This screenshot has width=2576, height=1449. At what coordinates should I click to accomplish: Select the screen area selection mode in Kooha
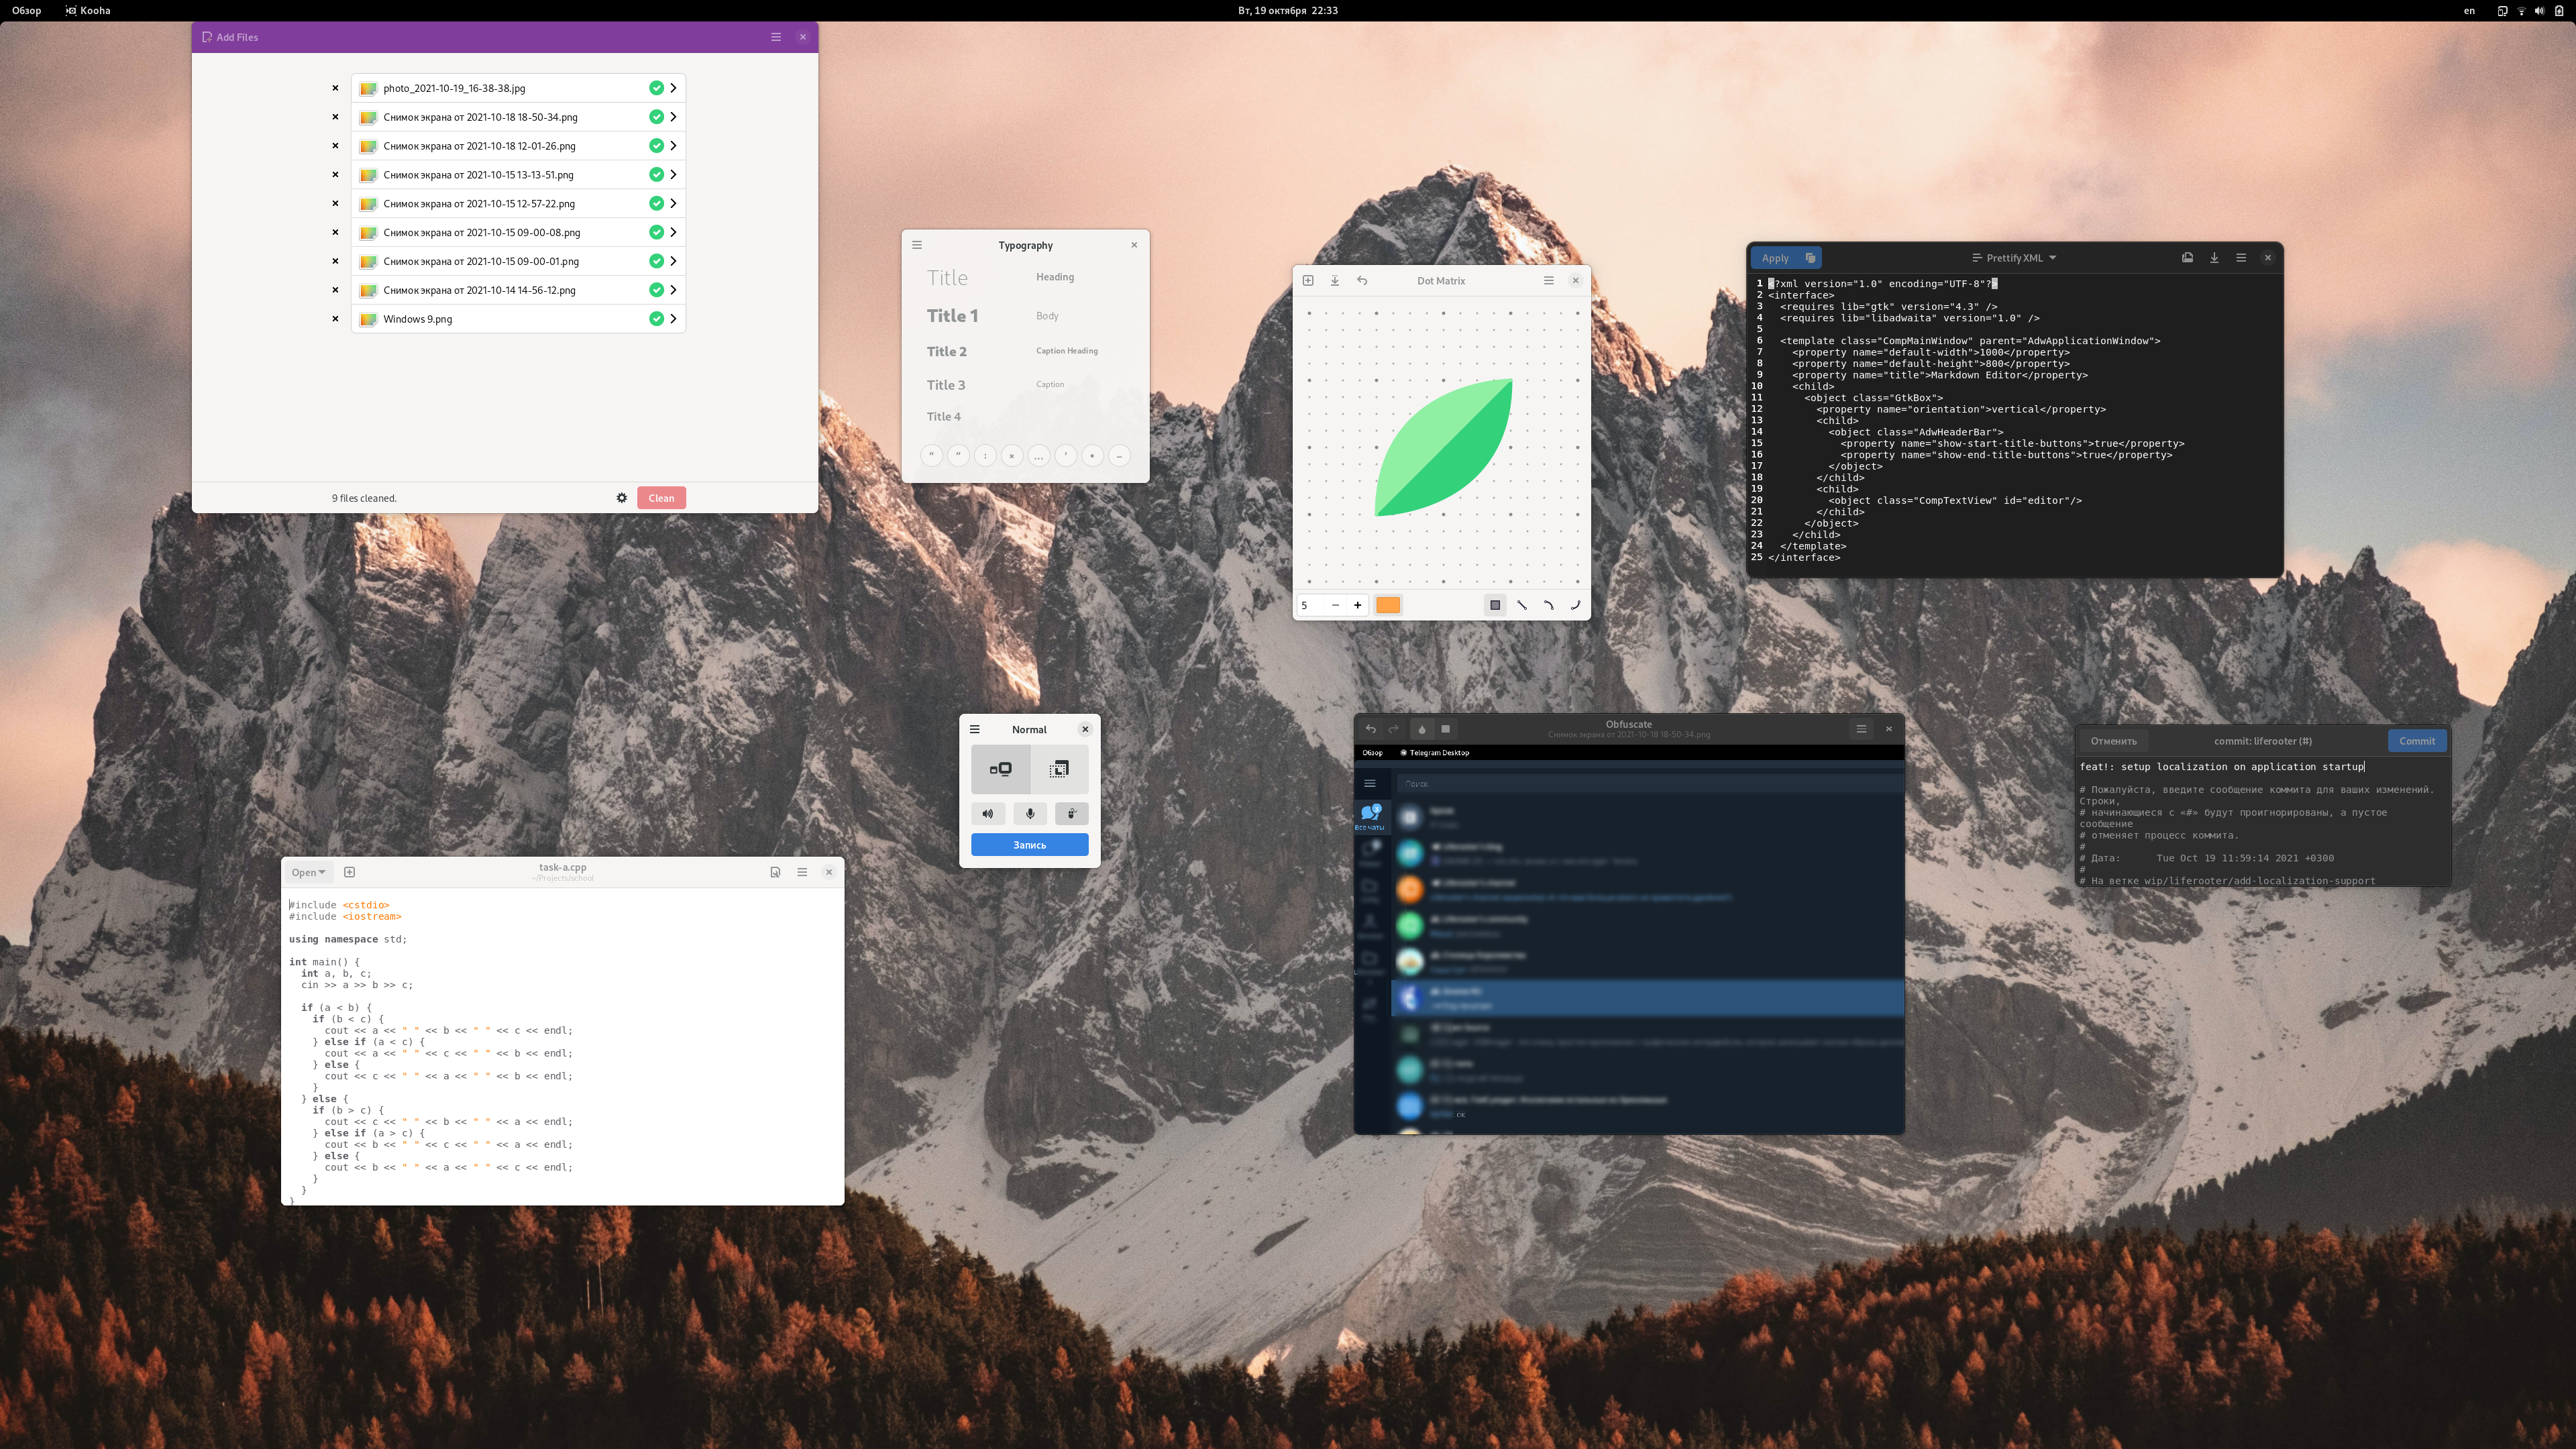pos(1059,769)
